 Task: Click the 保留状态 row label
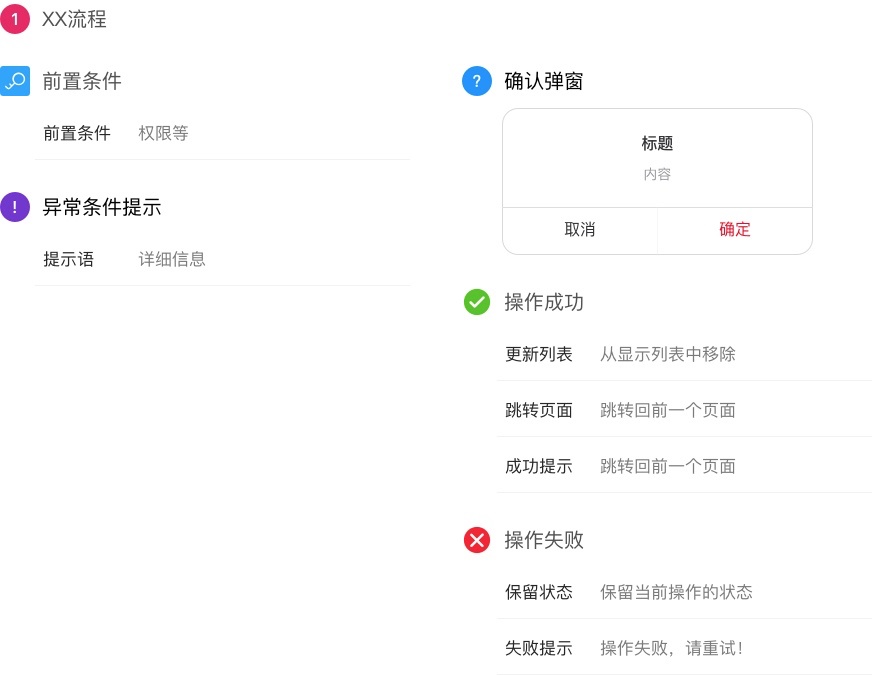coord(539,592)
